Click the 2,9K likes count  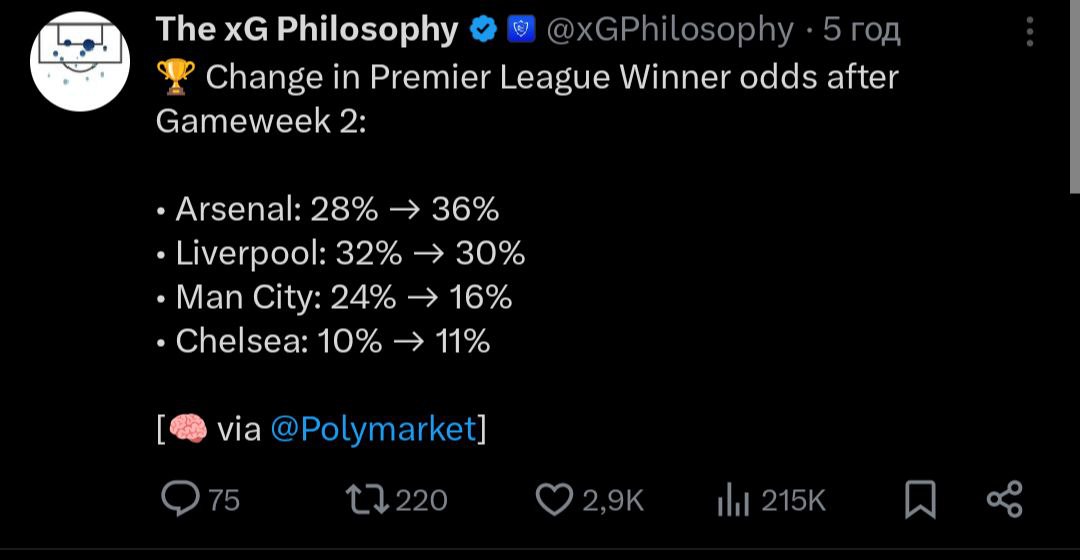pos(612,499)
